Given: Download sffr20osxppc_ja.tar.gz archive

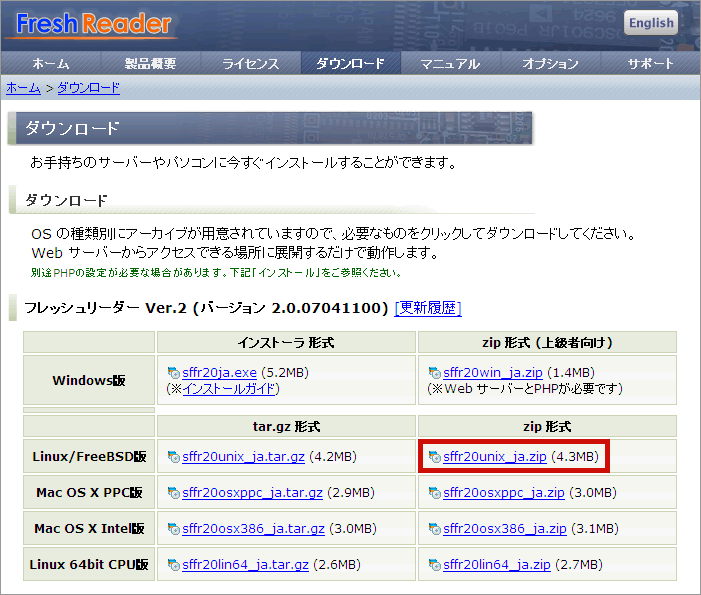Looking at the screenshot, I should point(253,493).
